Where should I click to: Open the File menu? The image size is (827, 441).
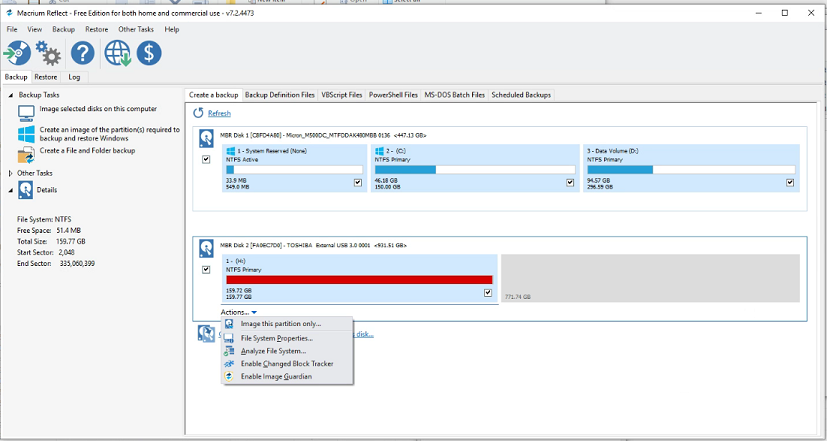12,30
